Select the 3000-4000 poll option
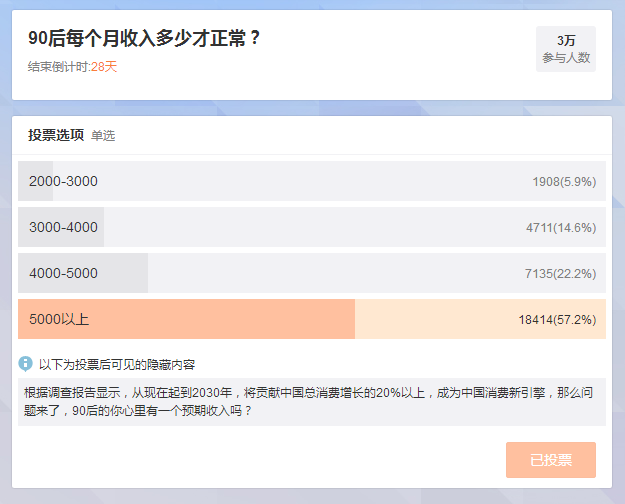625x504 pixels. click(312, 227)
